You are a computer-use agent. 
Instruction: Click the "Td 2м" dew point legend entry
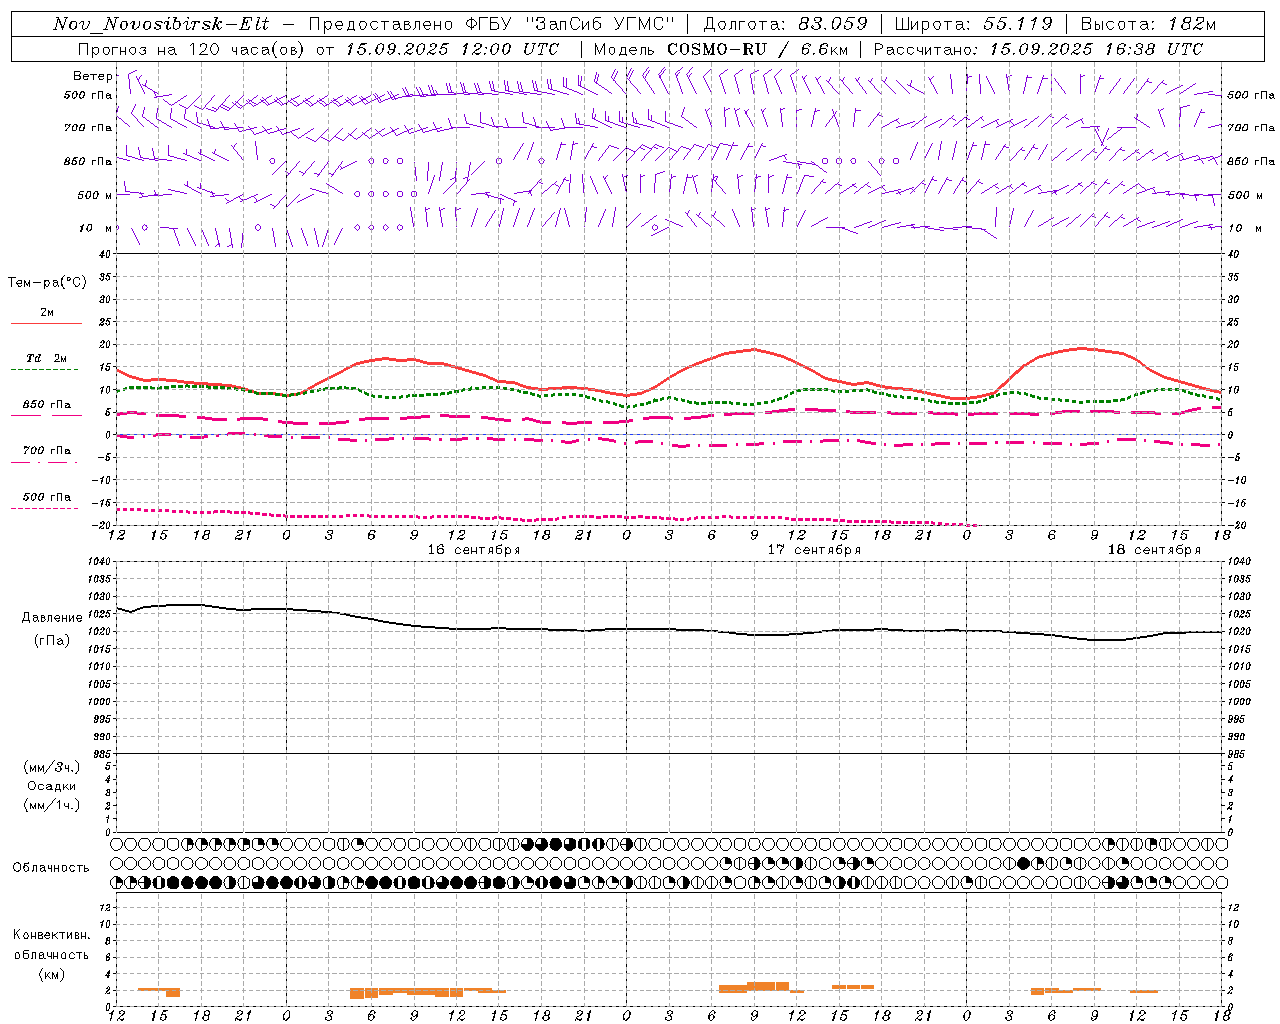point(46,358)
